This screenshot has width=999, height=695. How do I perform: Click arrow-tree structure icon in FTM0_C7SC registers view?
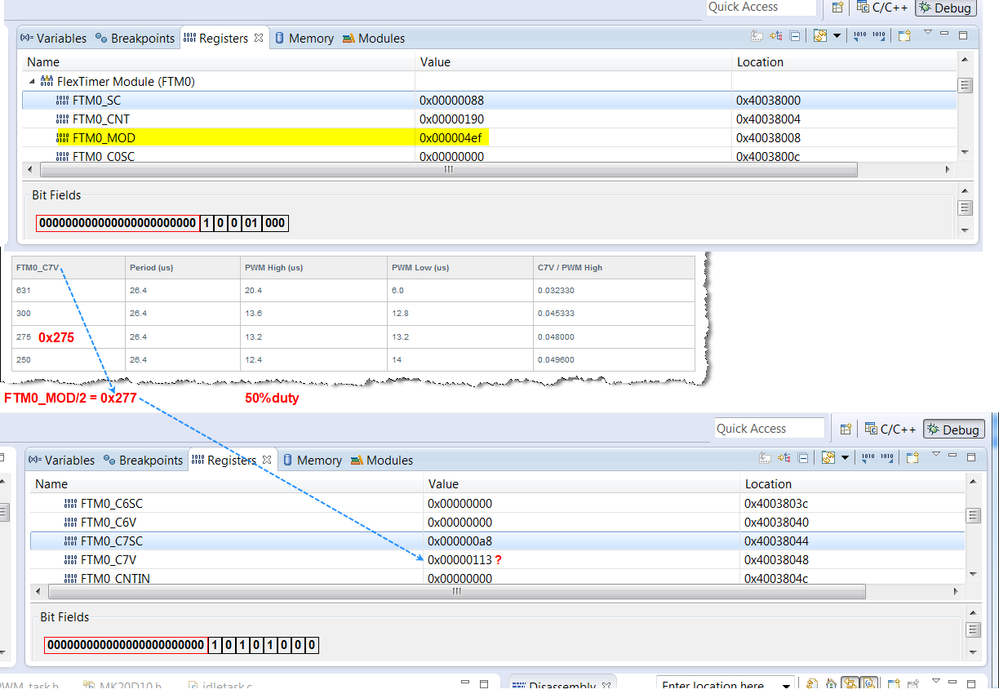click(784, 458)
